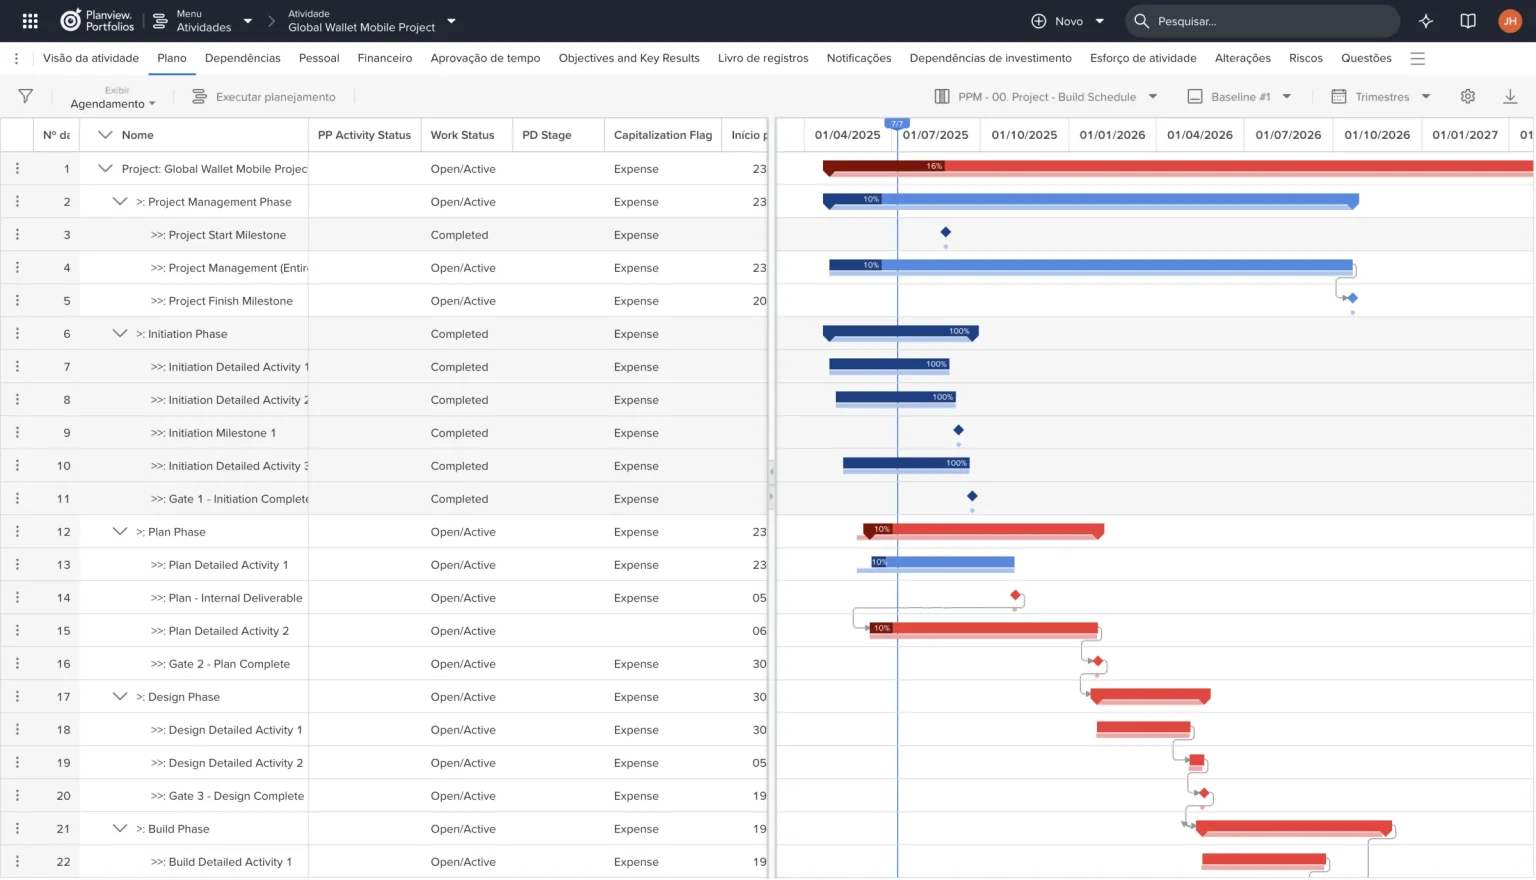Collapse the Initiation Phase group

coord(120,333)
